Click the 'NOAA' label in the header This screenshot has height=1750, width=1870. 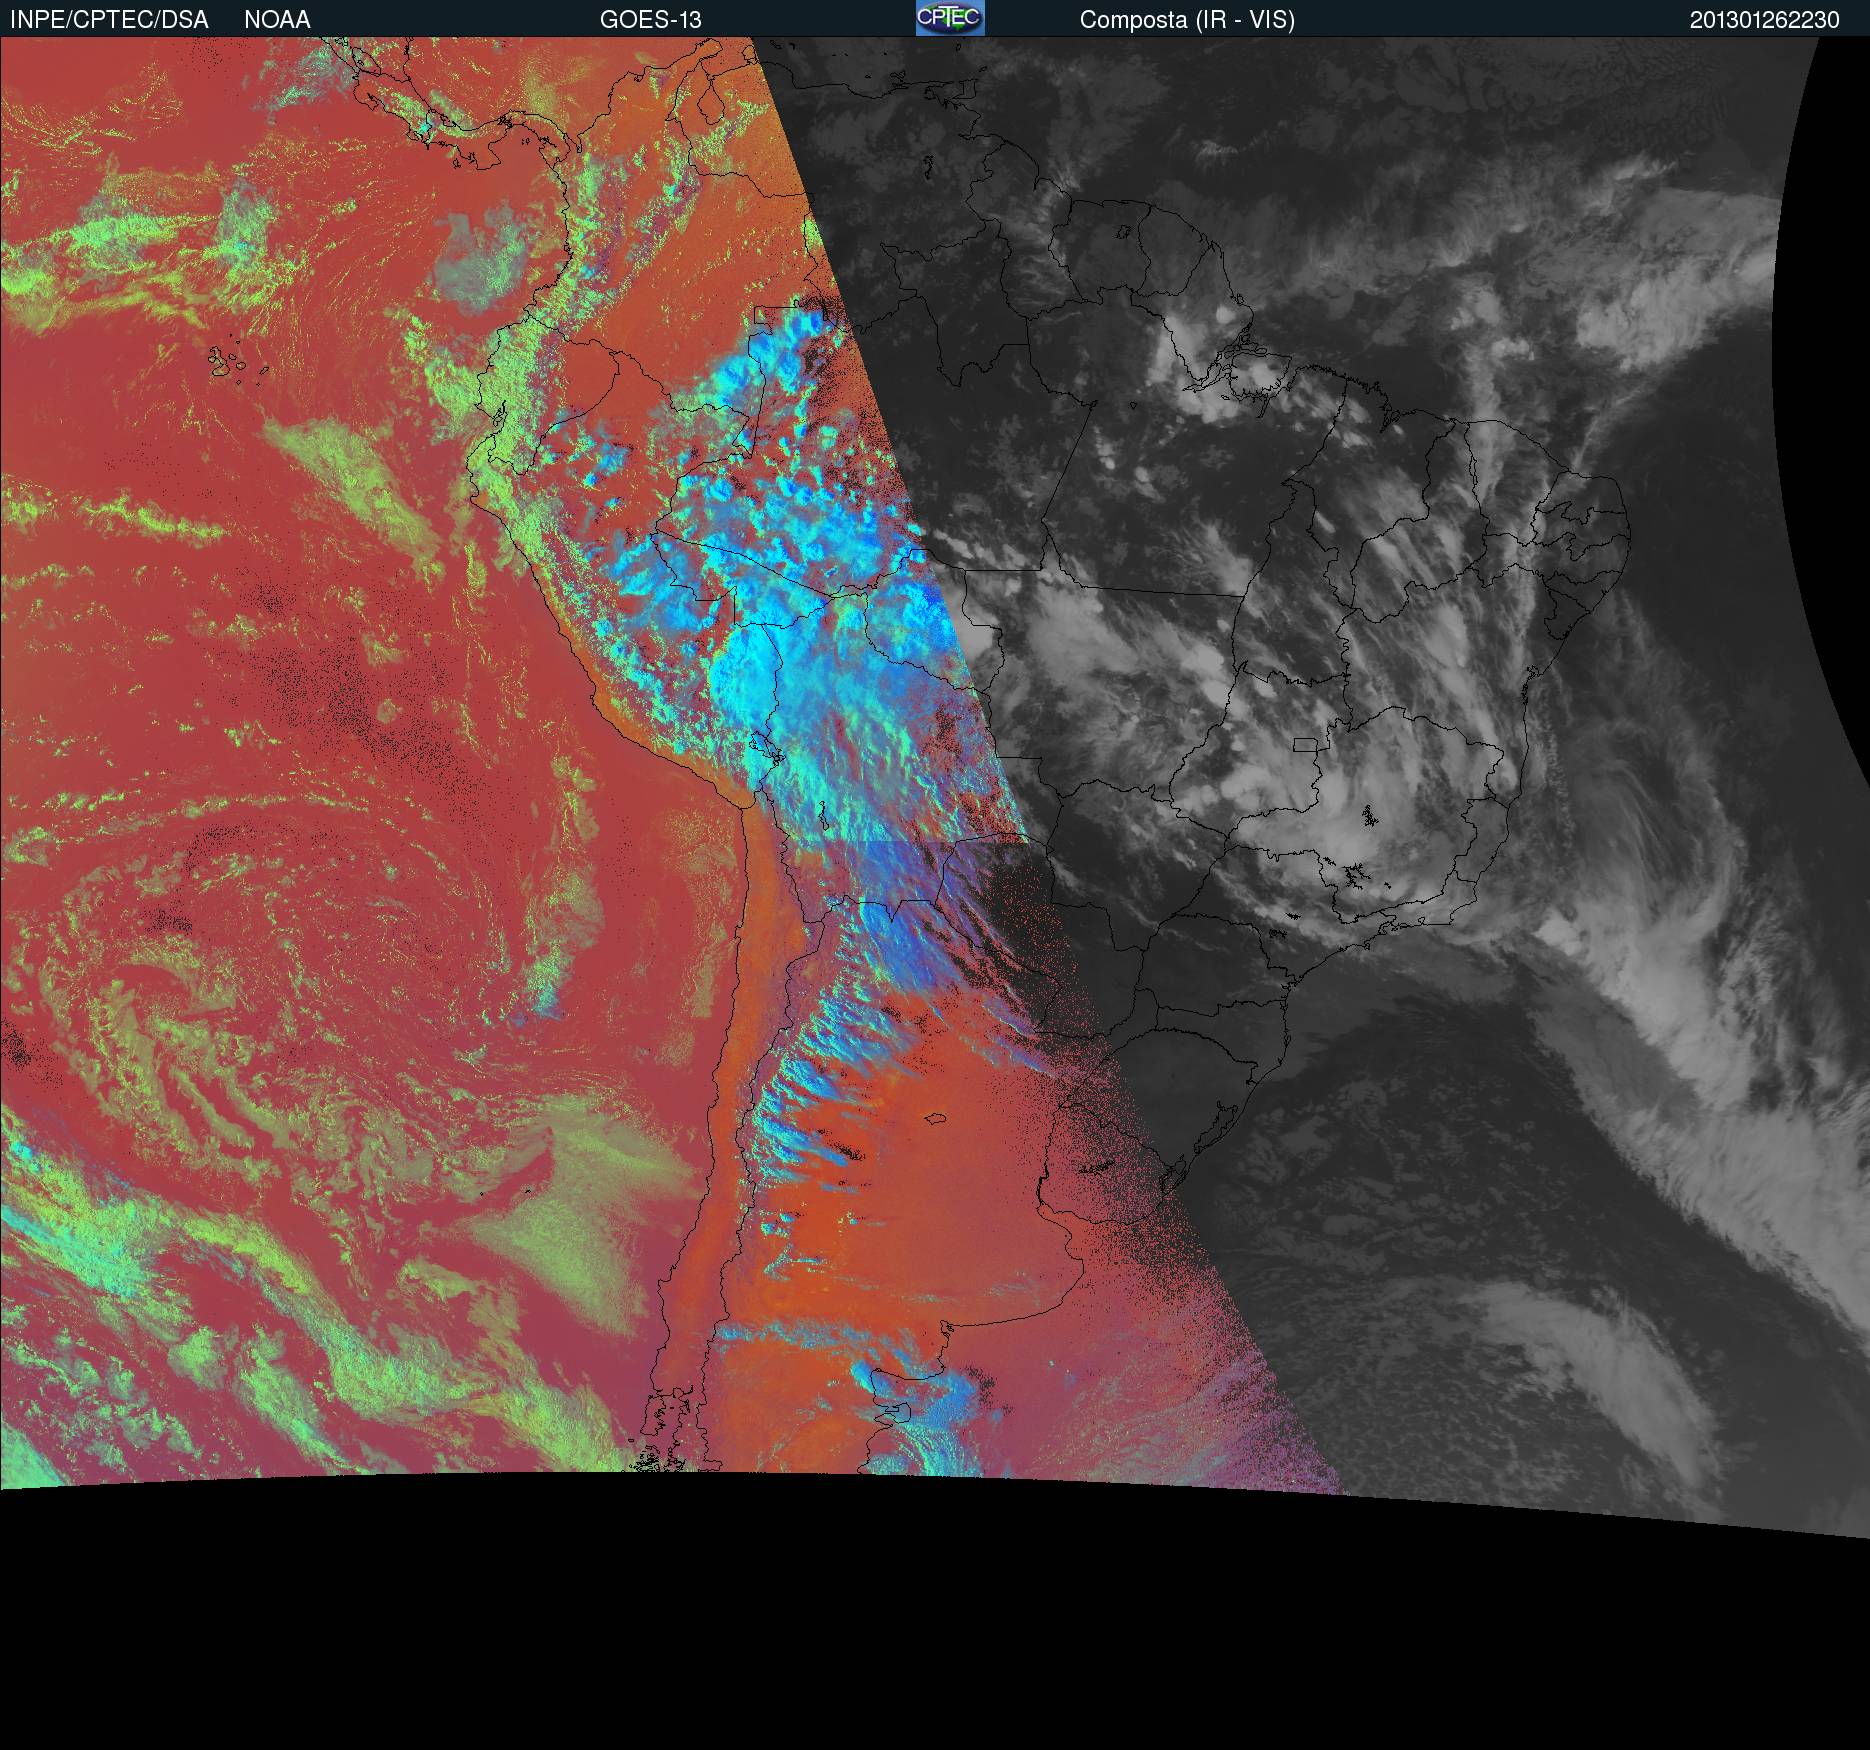pos(277,19)
